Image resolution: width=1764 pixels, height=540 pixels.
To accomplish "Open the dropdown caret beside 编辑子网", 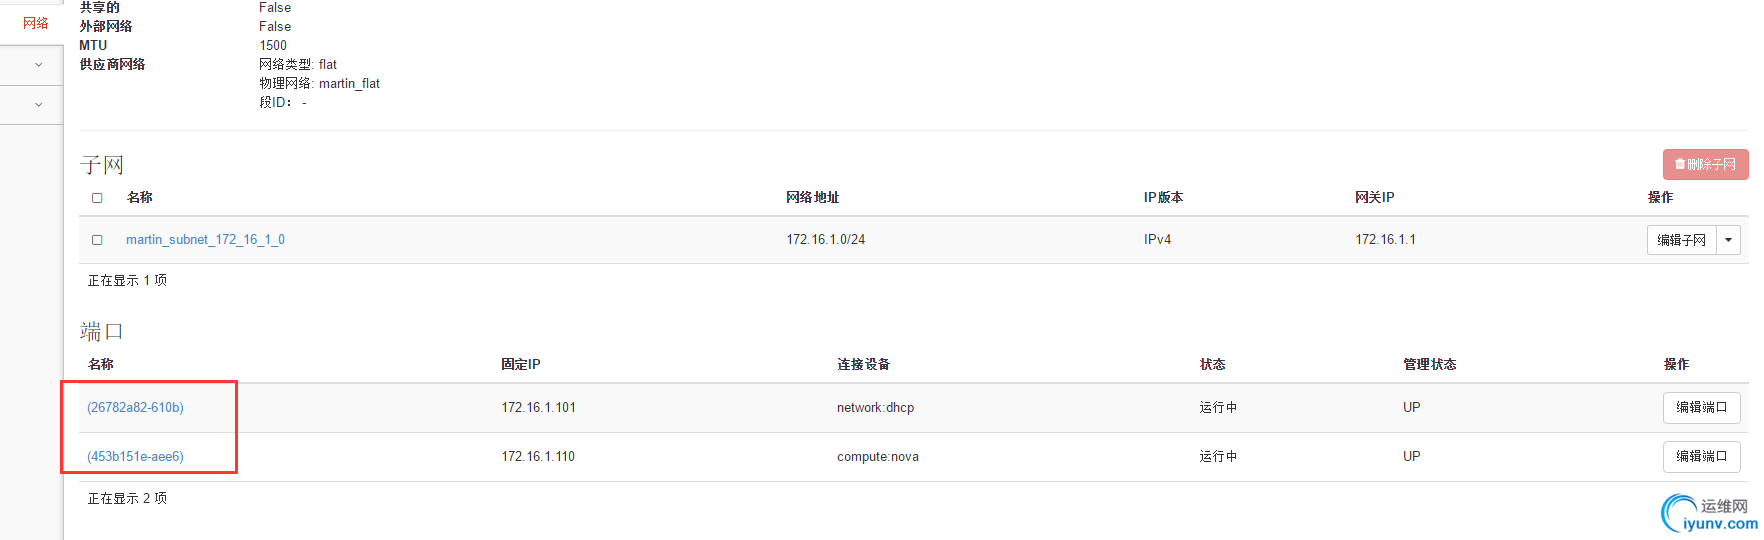I will pyautogui.click(x=1728, y=240).
